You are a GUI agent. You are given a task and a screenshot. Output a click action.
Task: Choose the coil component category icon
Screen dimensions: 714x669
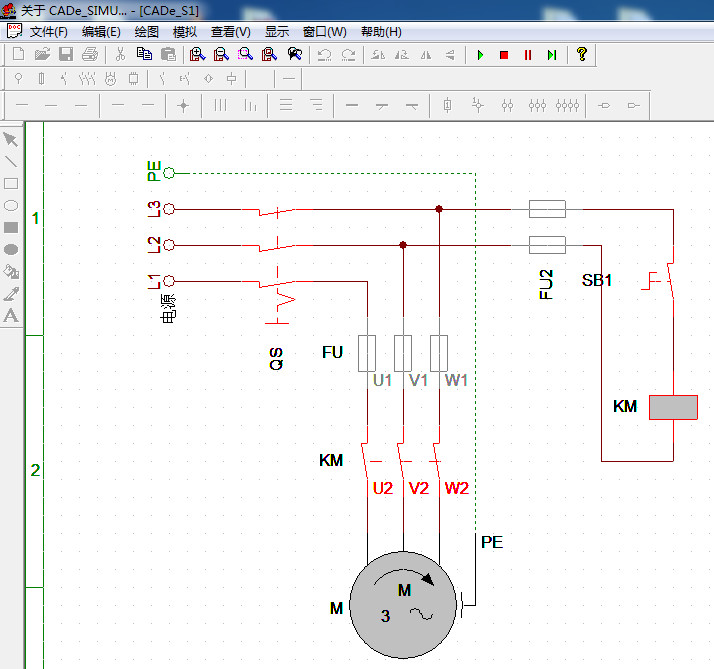click(232, 79)
